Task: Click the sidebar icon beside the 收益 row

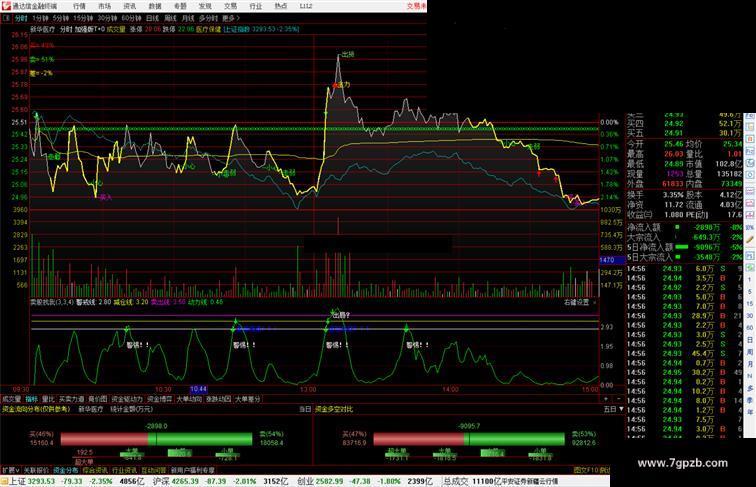Action: click(x=750, y=216)
